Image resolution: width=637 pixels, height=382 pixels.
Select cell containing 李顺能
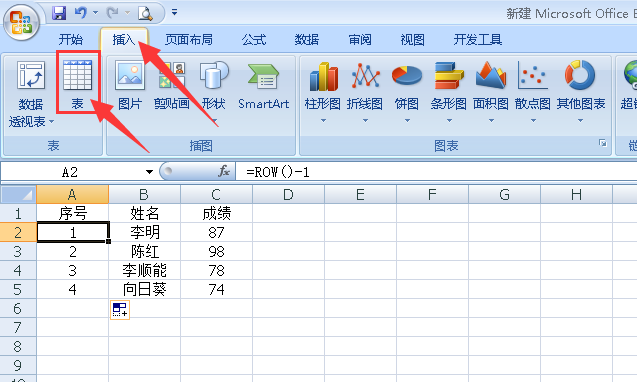(x=144, y=270)
